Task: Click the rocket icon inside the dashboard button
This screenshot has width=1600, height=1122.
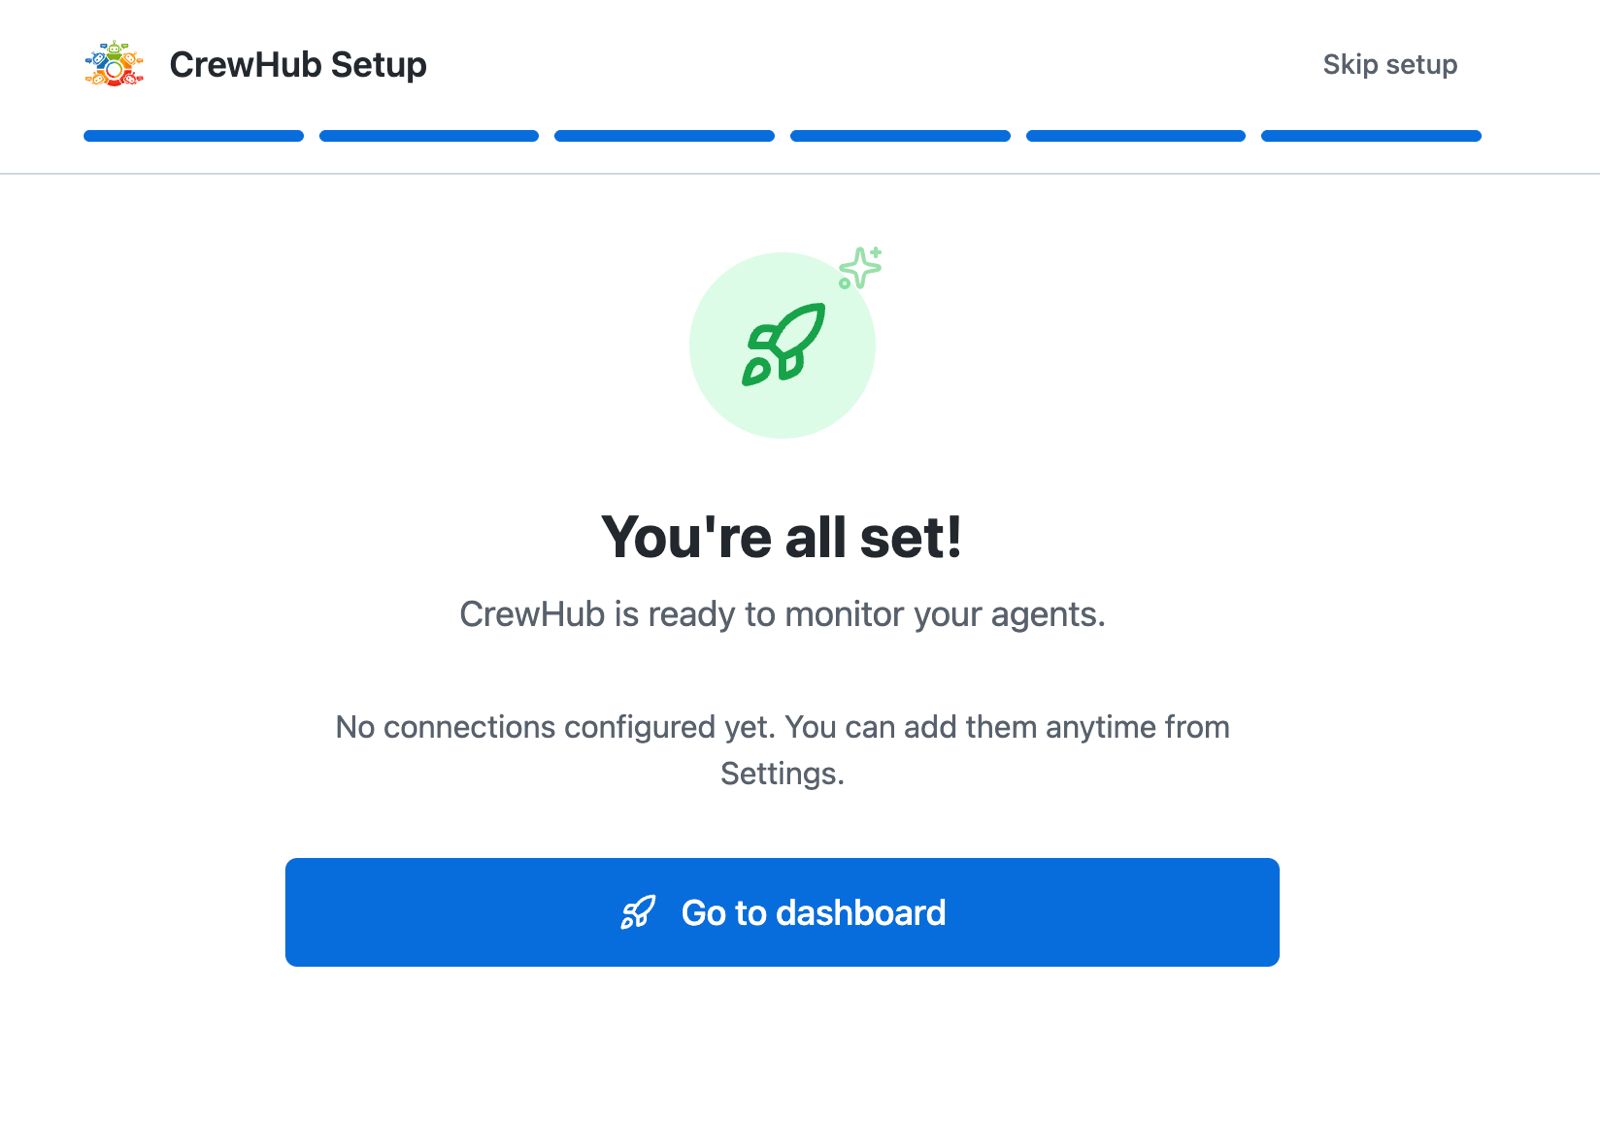Action: (638, 912)
